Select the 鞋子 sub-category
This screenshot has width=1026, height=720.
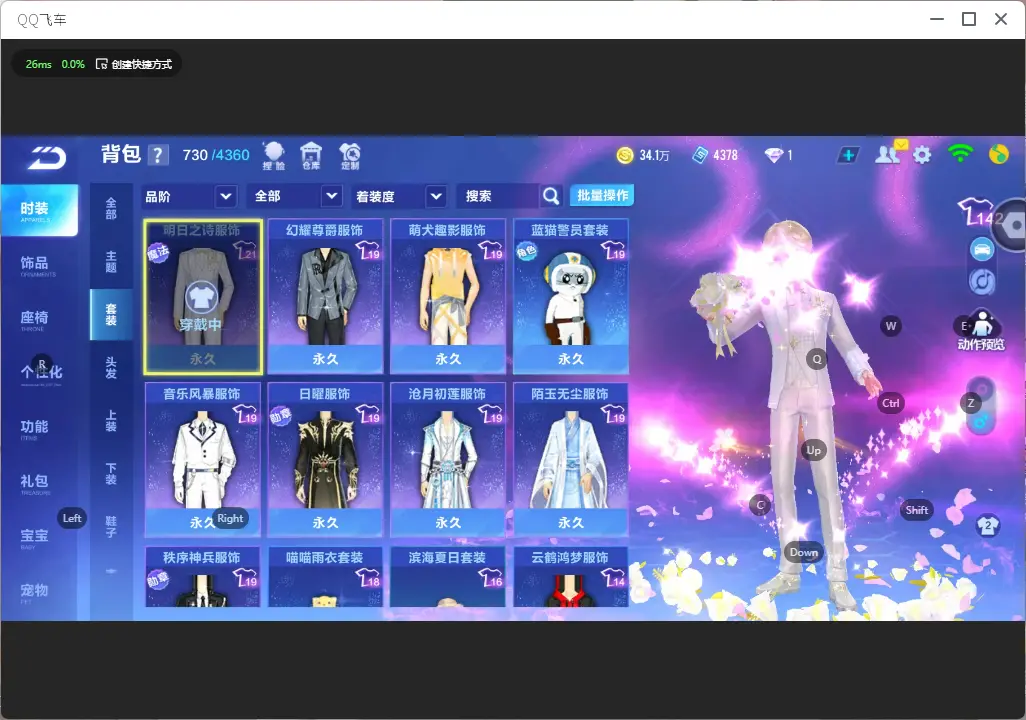(x=111, y=526)
